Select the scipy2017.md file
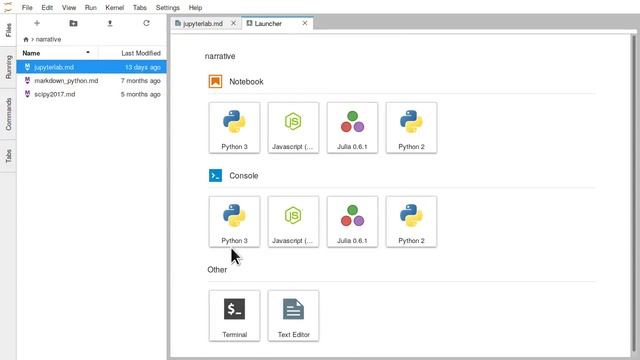 [x=91, y=94]
